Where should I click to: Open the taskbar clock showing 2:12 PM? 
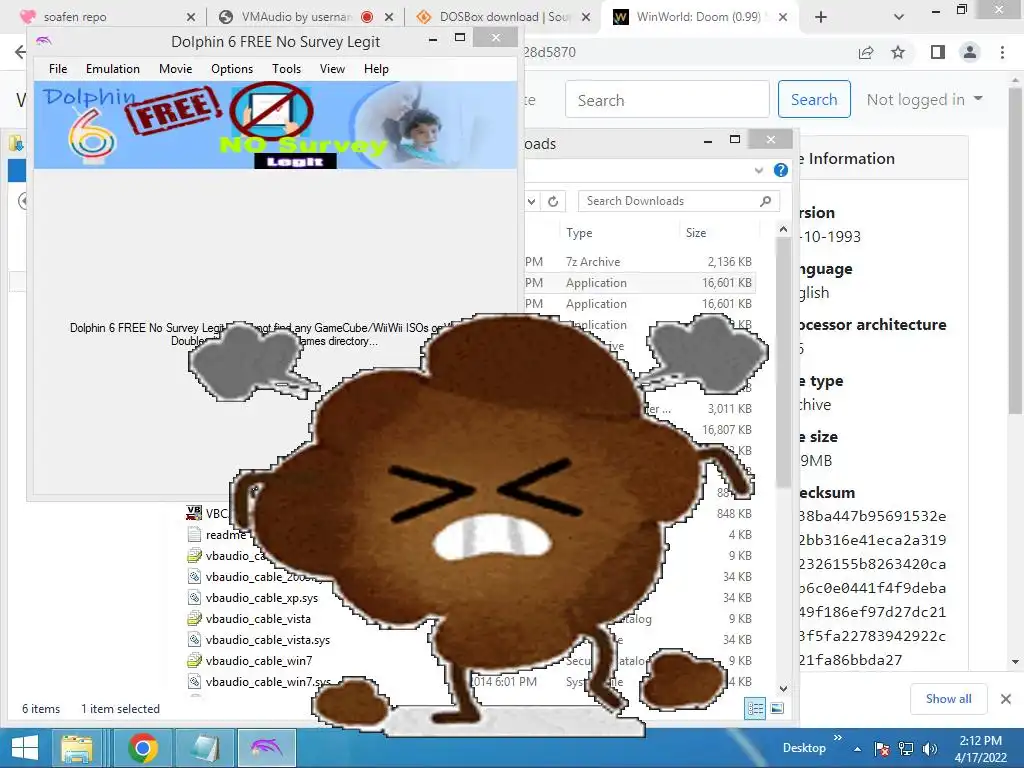click(x=980, y=749)
